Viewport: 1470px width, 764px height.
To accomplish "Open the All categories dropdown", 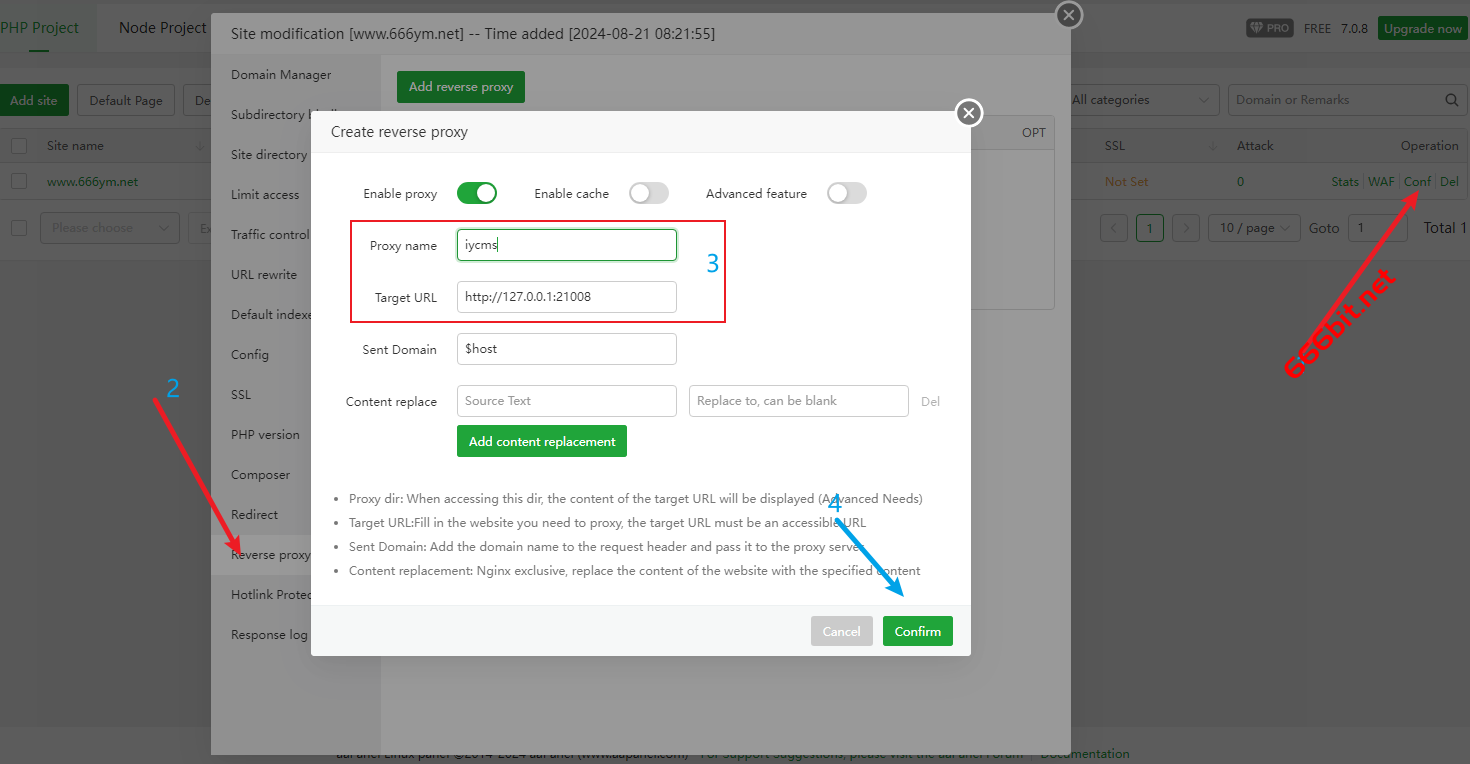I will pyautogui.click(x=1140, y=100).
